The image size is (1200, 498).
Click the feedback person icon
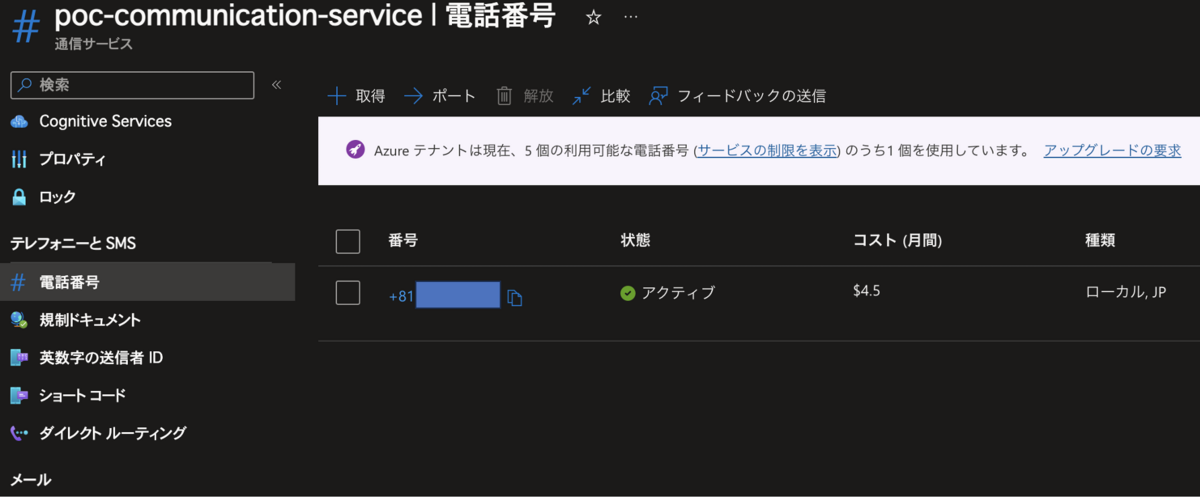[x=658, y=96]
